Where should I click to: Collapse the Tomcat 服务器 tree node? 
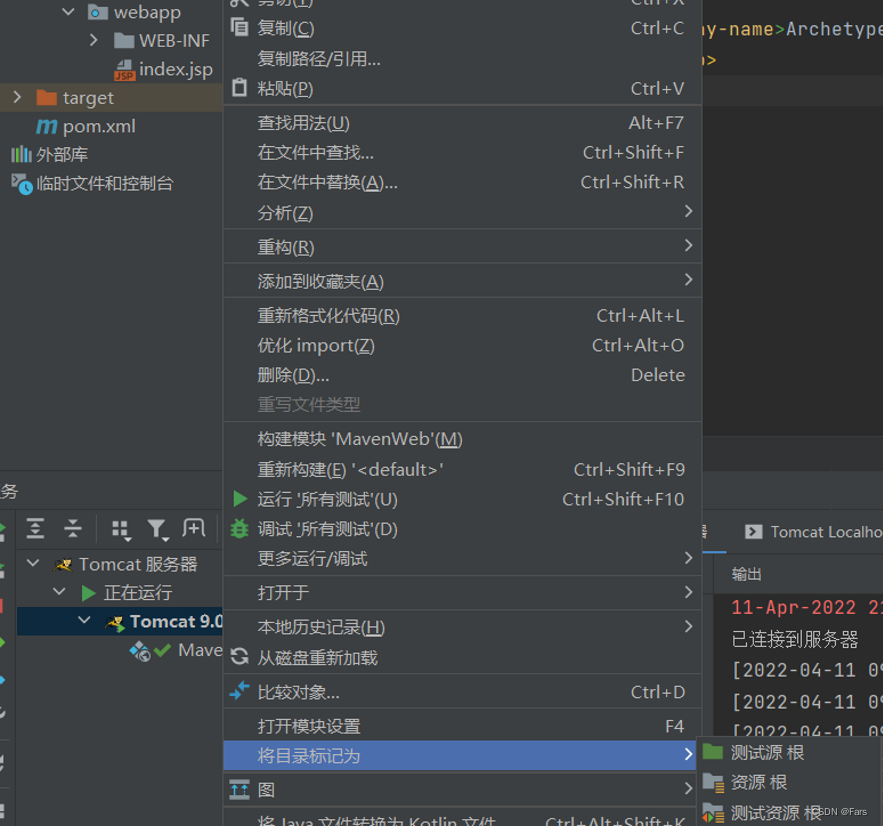[x=33, y=562]
